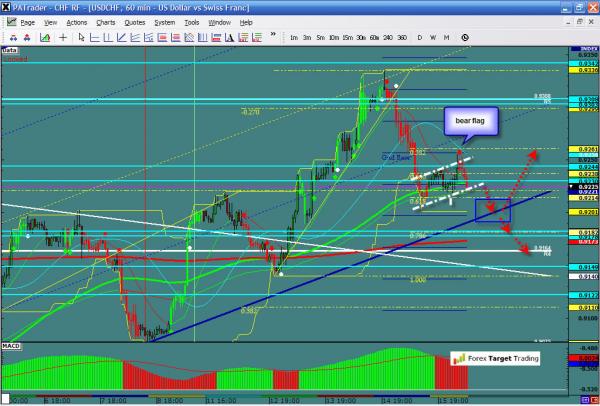Select the Weekly 'W' timeframe
Viewport: 600px width, 406px height.
tap(433, 37)
